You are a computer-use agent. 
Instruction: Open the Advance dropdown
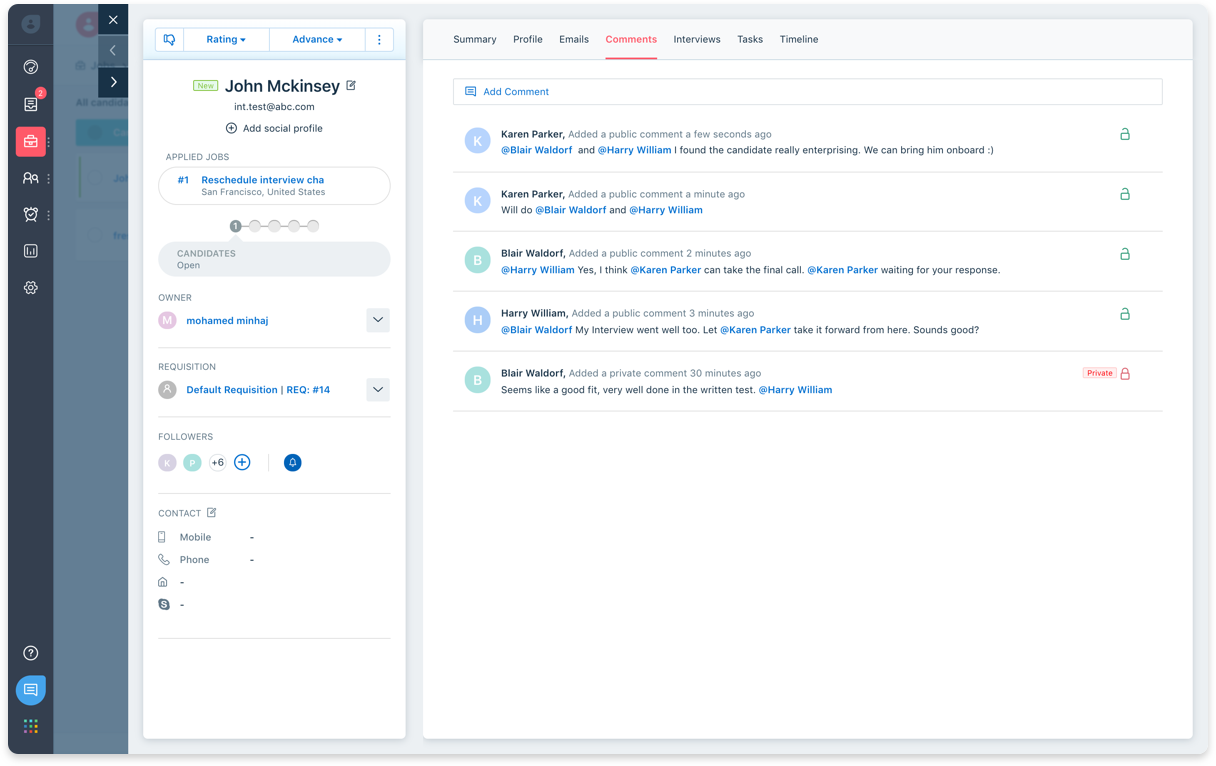317,40
